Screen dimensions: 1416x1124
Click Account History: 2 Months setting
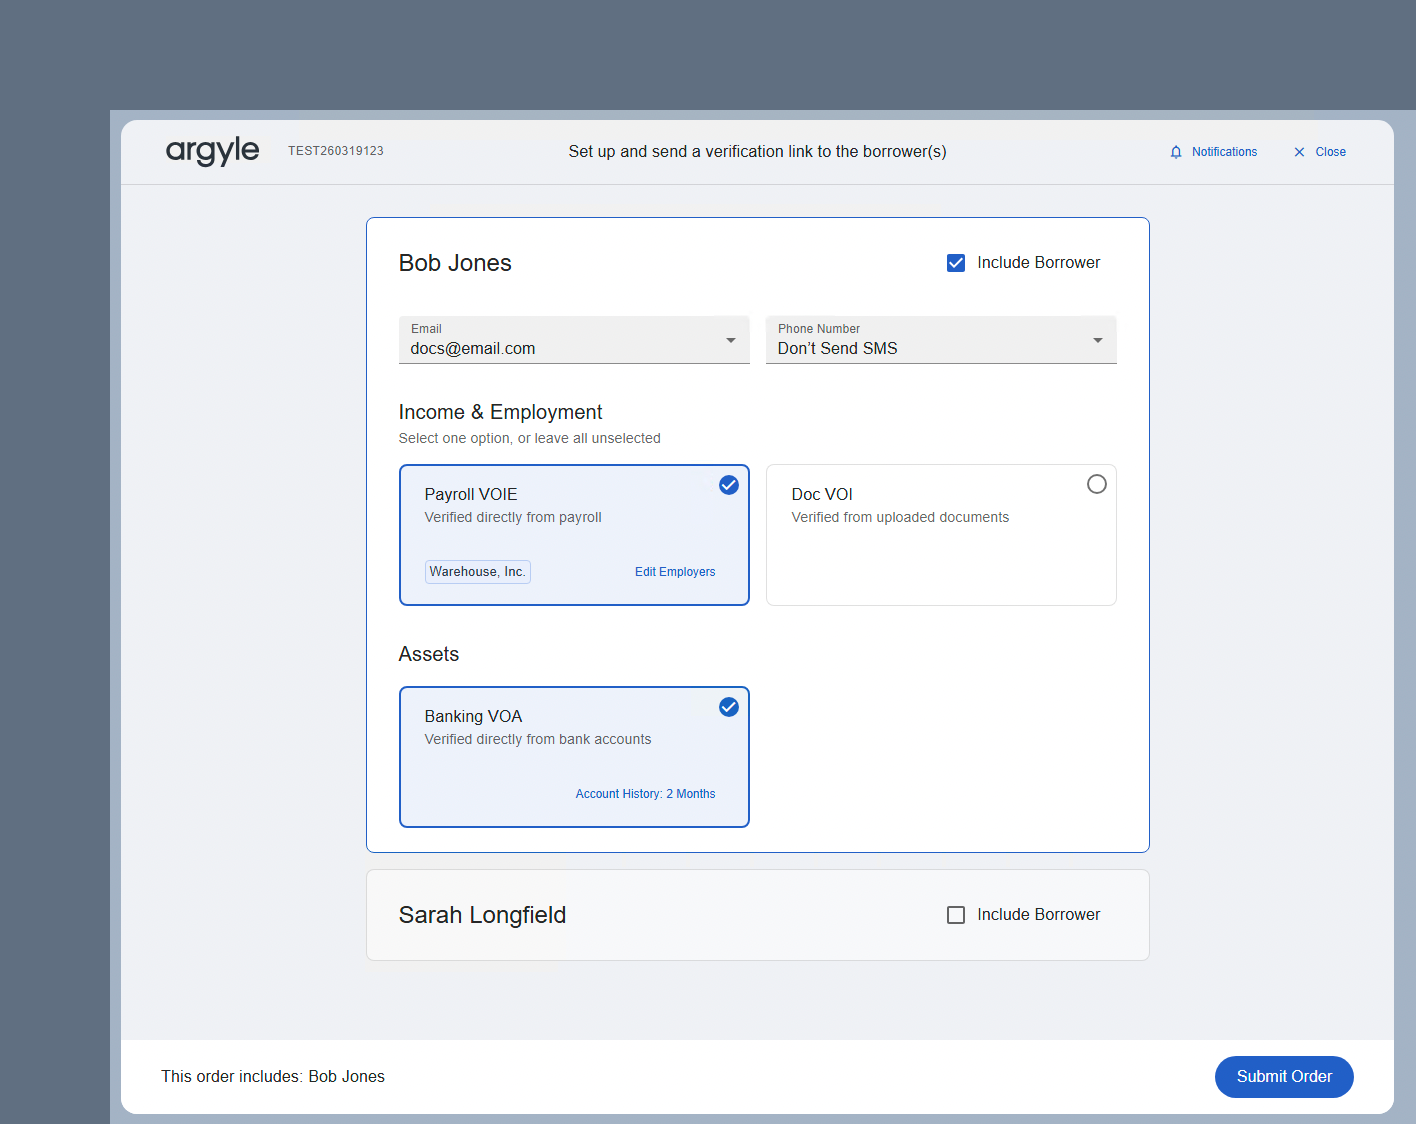click(x=645, y=793)
